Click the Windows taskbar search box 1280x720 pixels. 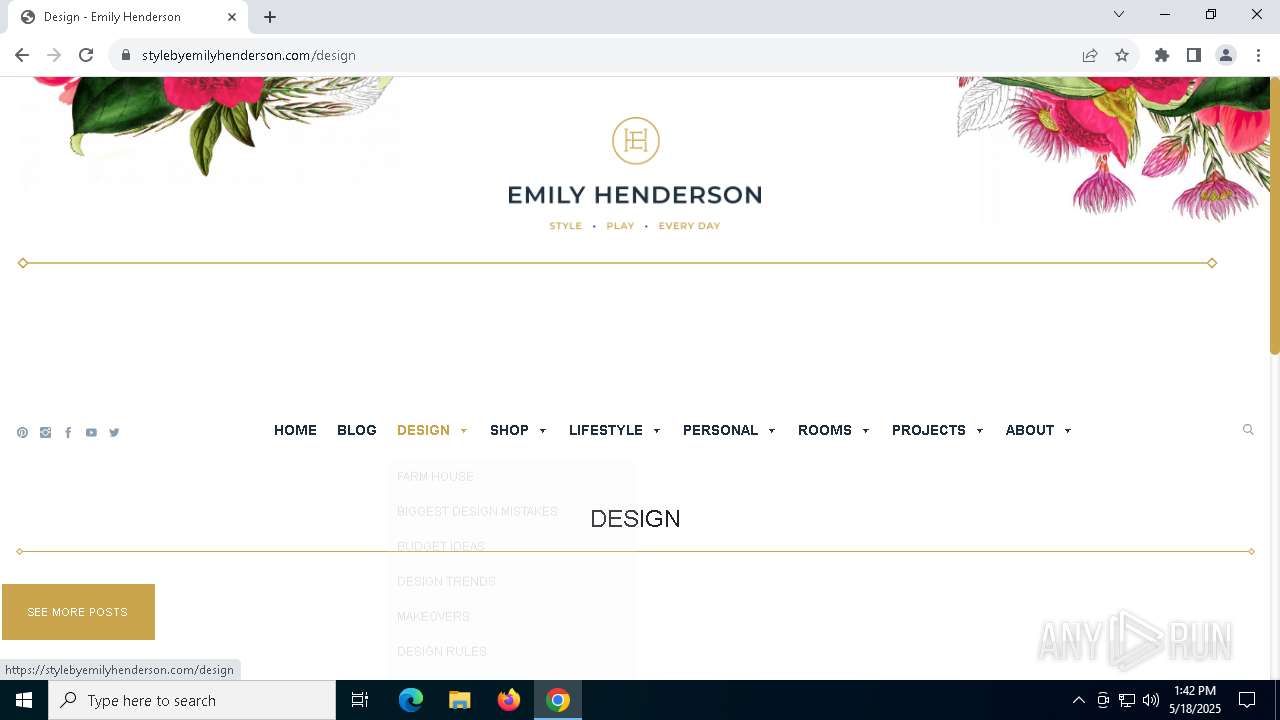coord(192,700)
